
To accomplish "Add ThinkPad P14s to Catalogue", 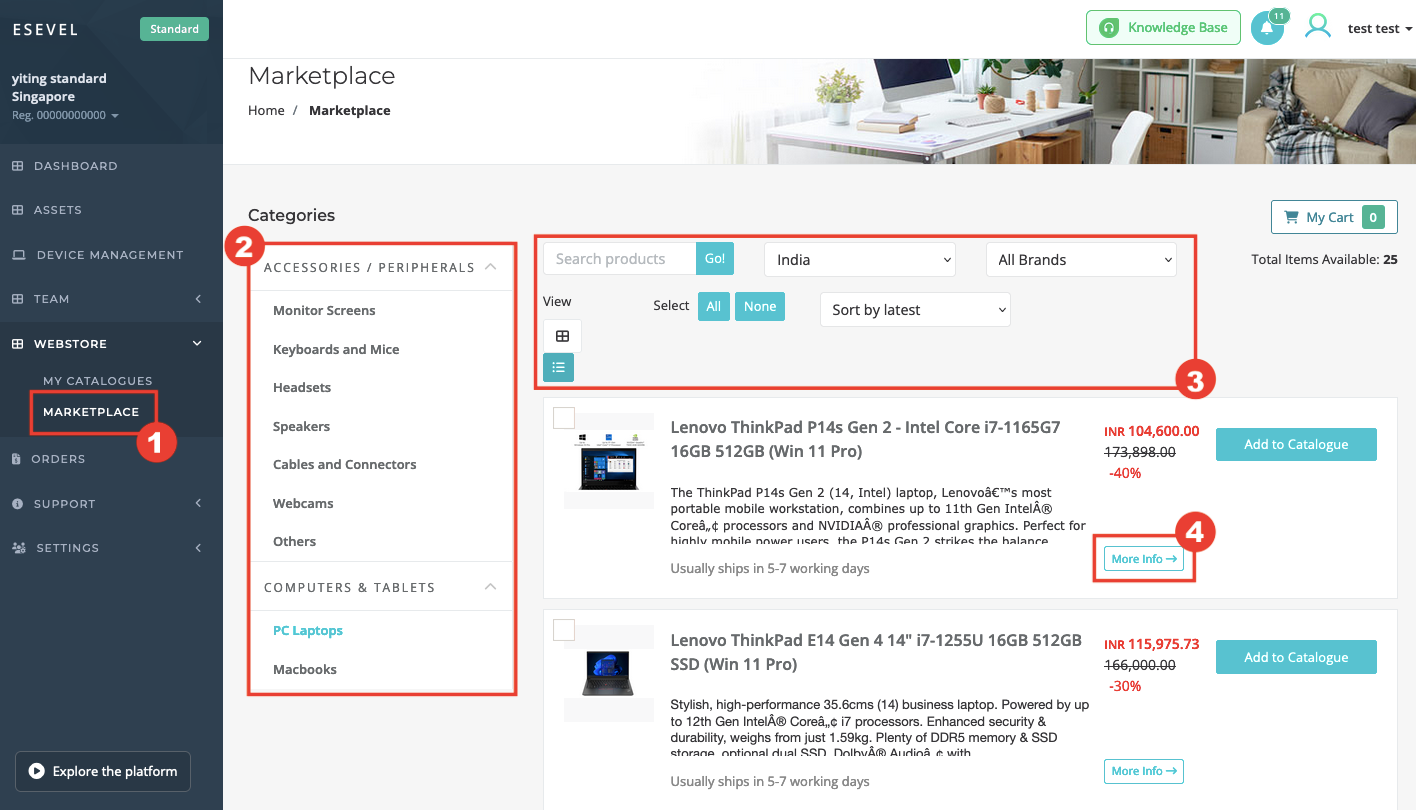I will (x=1296, y=445).
